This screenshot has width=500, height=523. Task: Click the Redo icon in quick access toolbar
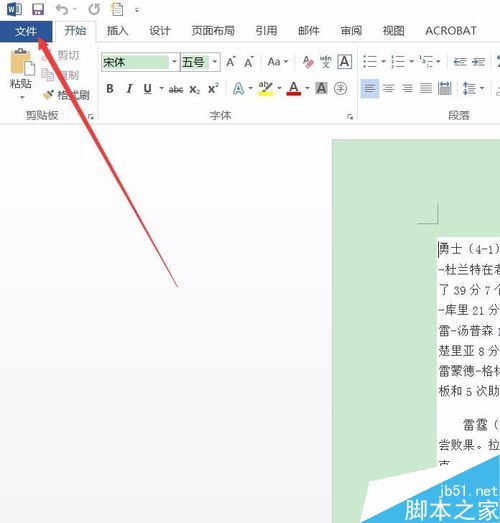pos(94,9)
